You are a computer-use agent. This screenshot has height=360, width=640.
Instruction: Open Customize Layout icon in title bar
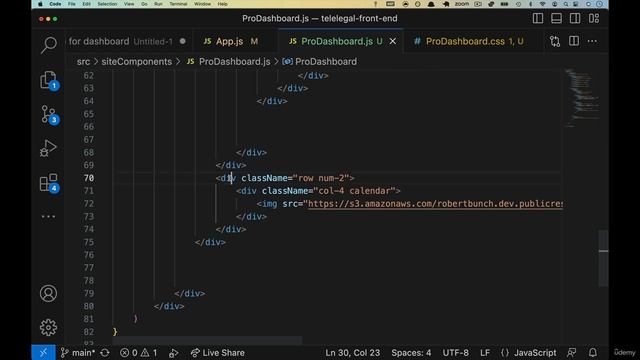tap(594, 18)
